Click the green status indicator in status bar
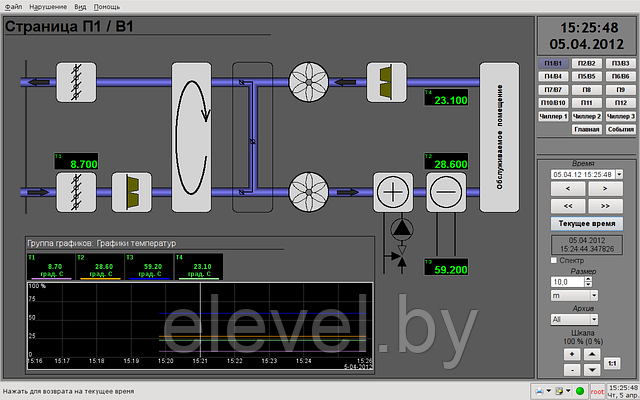640x400 pixels. [580, 390]
